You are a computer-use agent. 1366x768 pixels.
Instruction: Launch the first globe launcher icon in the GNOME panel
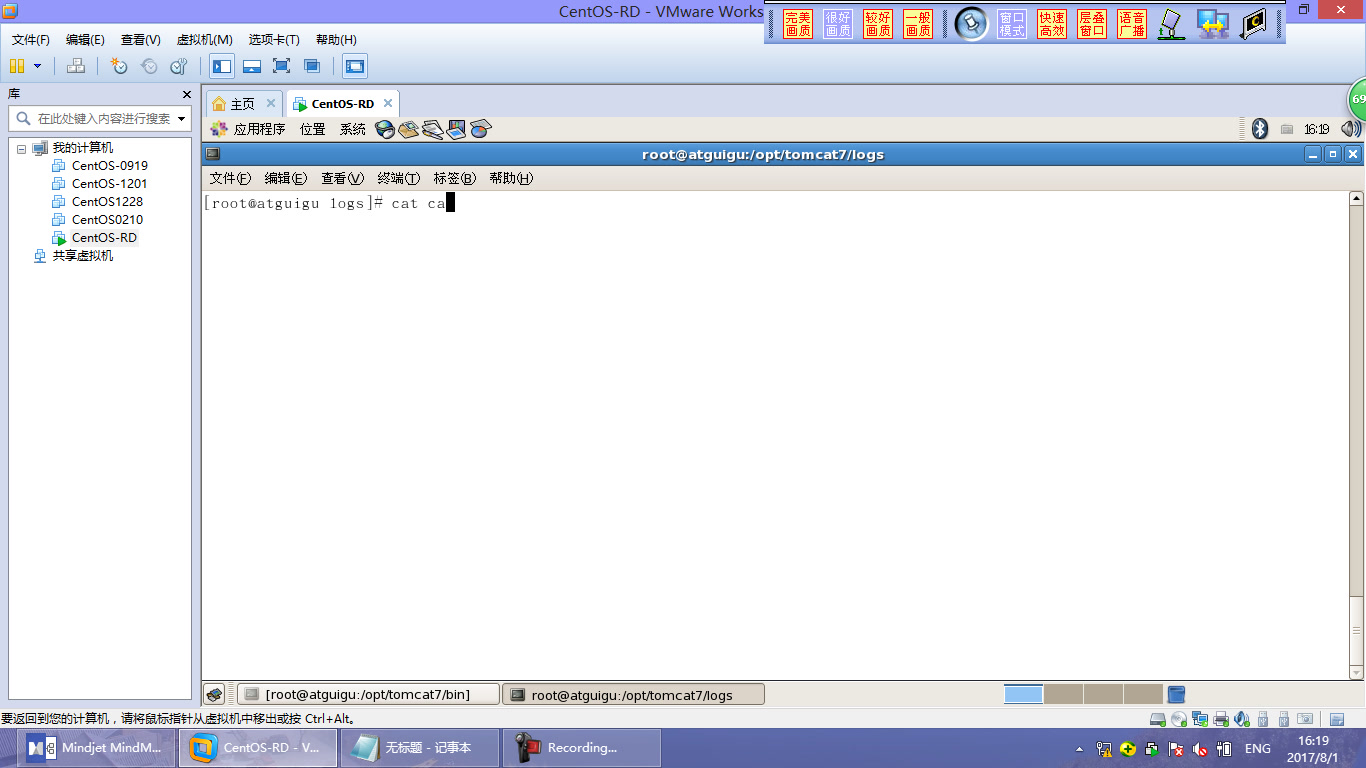[x=385, y=129]
